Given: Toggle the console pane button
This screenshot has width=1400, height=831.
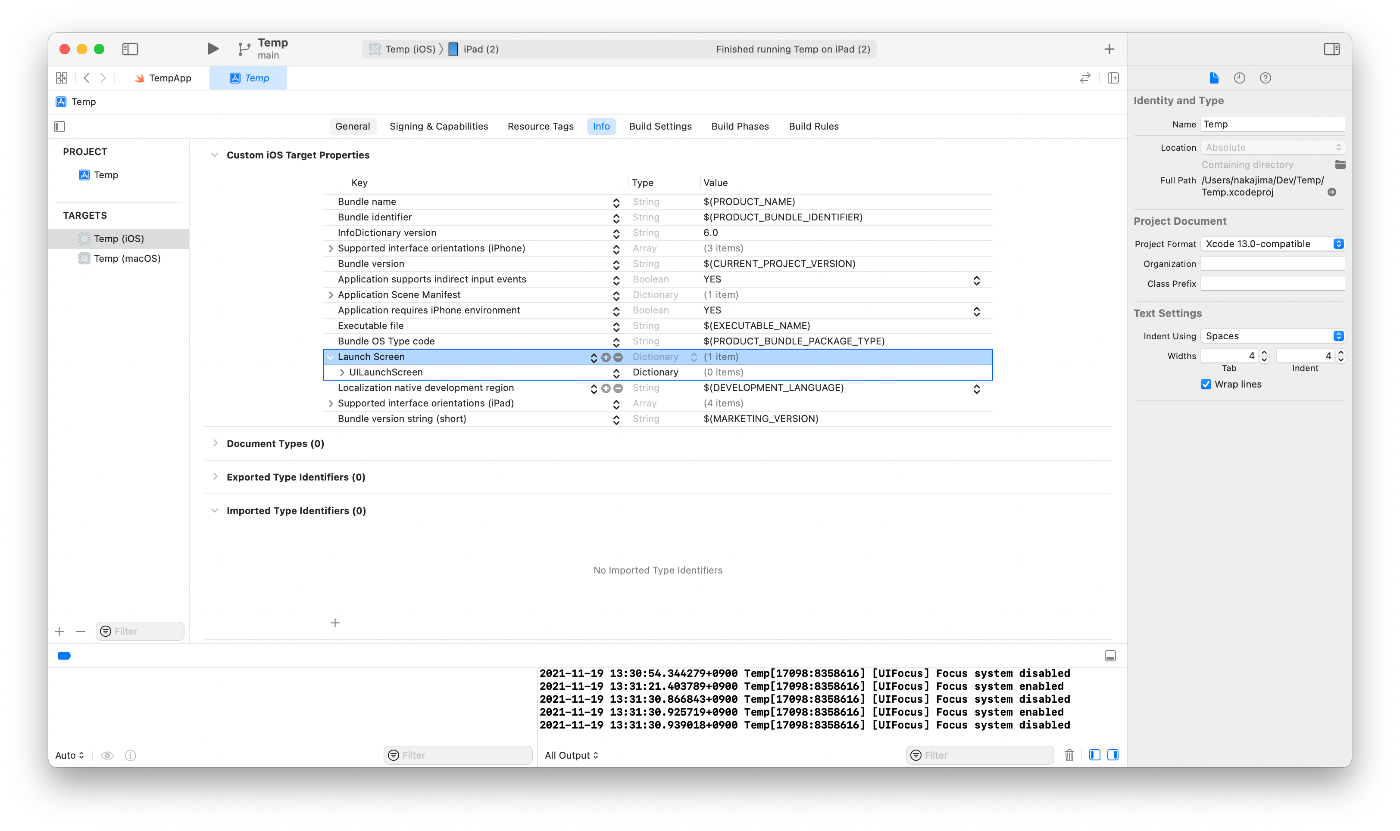Looking at the screenshot, I should [1113, 756].
